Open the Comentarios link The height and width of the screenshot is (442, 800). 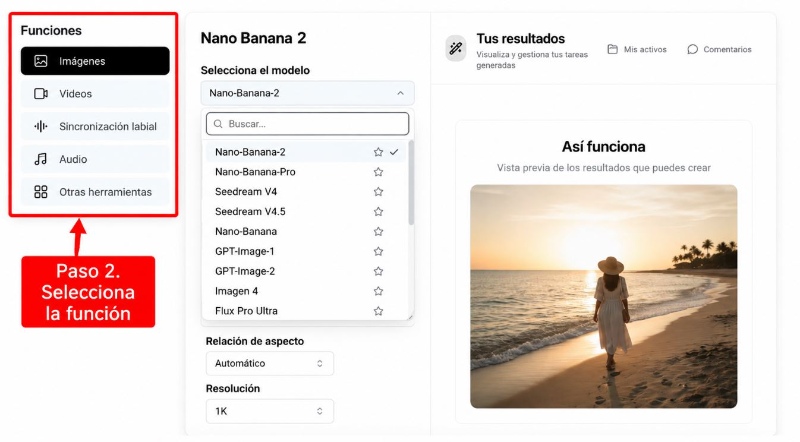[x=719, y=50]
